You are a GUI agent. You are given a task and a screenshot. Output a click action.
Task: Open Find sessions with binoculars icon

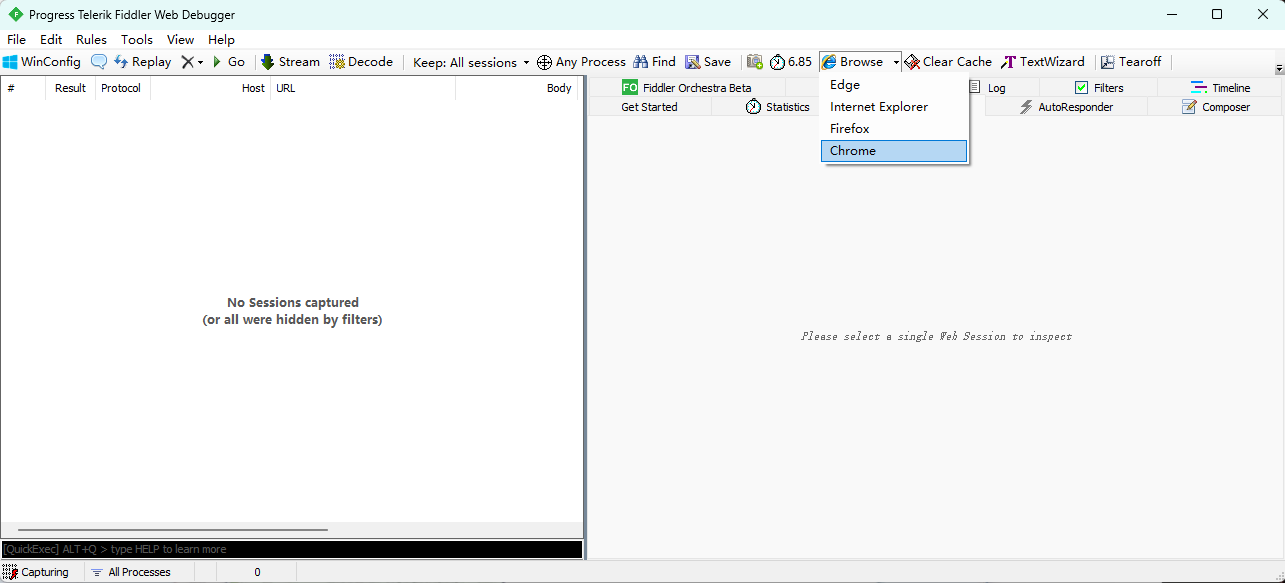pos(654,62)
